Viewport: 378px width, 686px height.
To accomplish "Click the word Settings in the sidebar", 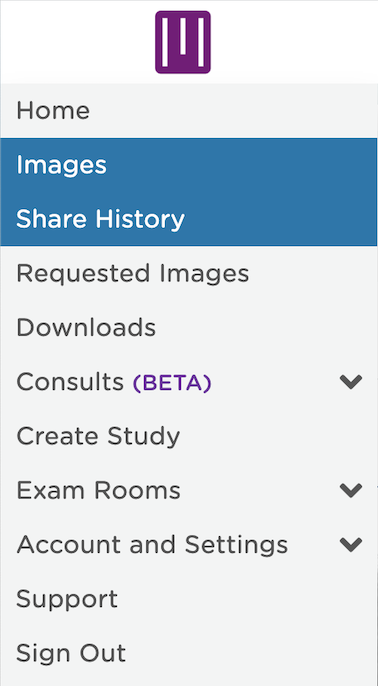I will (x=236, y=545).
